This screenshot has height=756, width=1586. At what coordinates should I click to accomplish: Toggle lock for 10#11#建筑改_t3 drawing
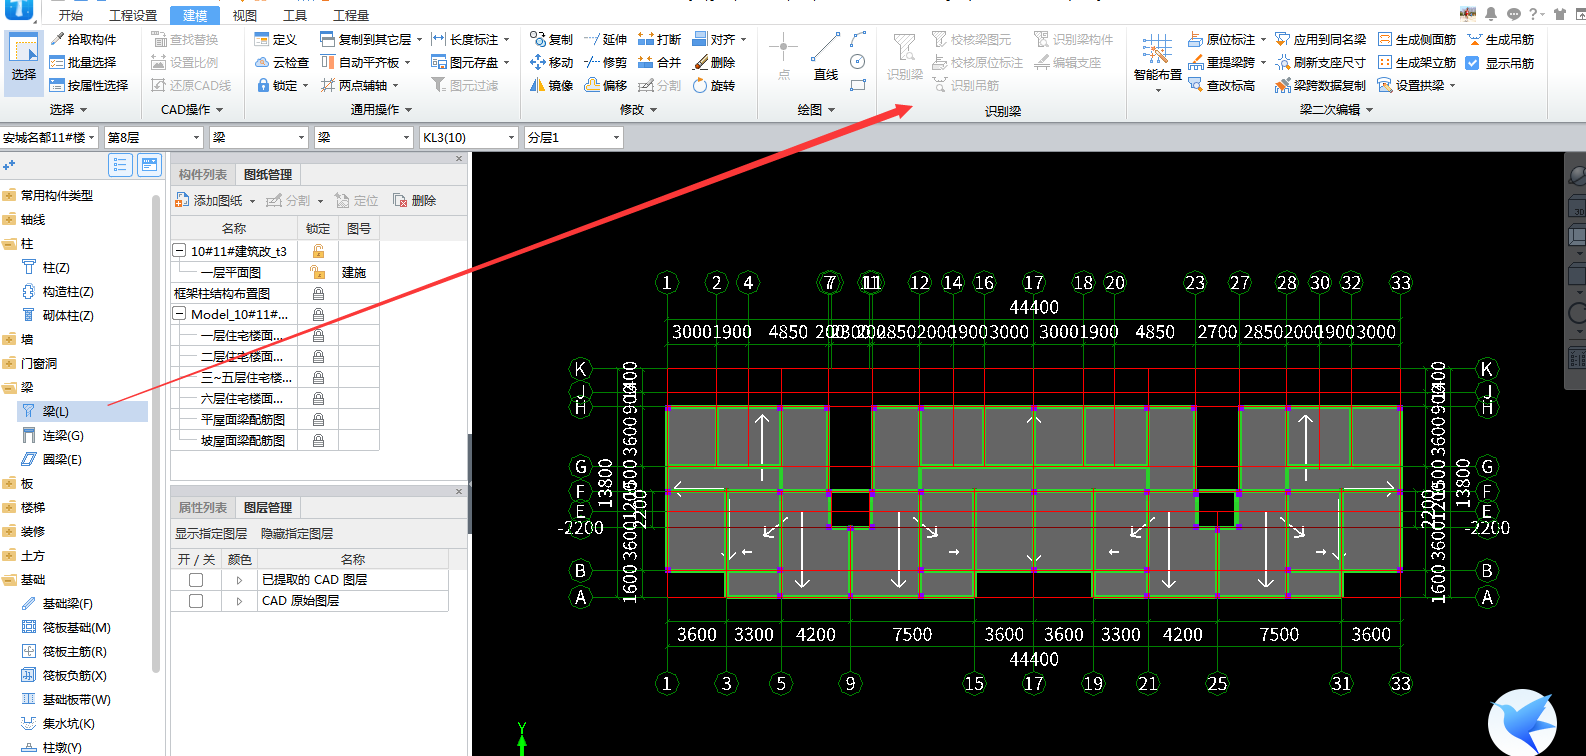(318, 251)
